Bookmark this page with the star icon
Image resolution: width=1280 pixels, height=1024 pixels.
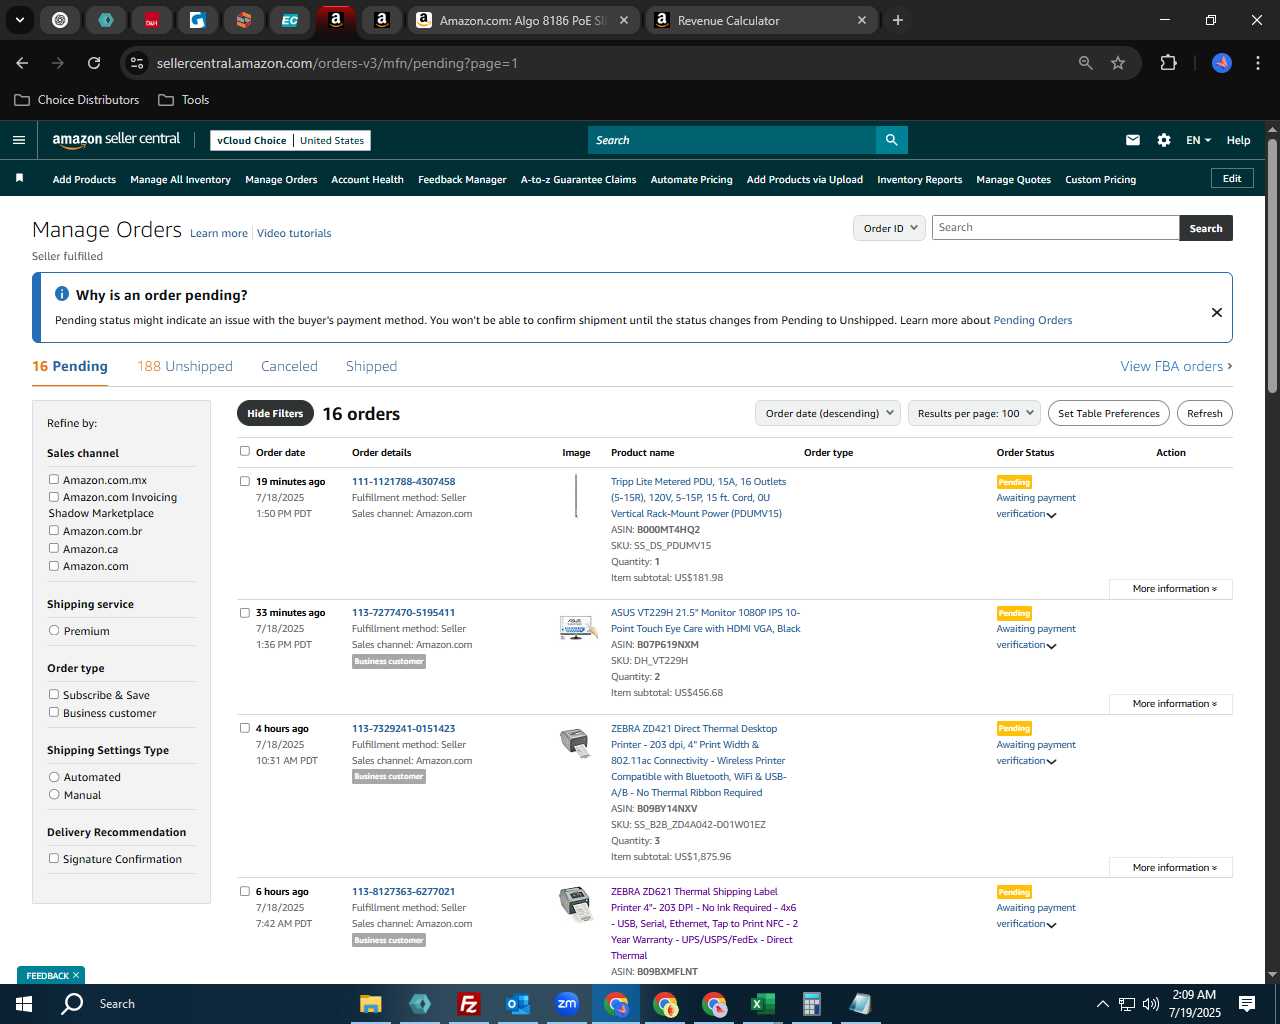pyautogui.click(x=1118, y=63)
